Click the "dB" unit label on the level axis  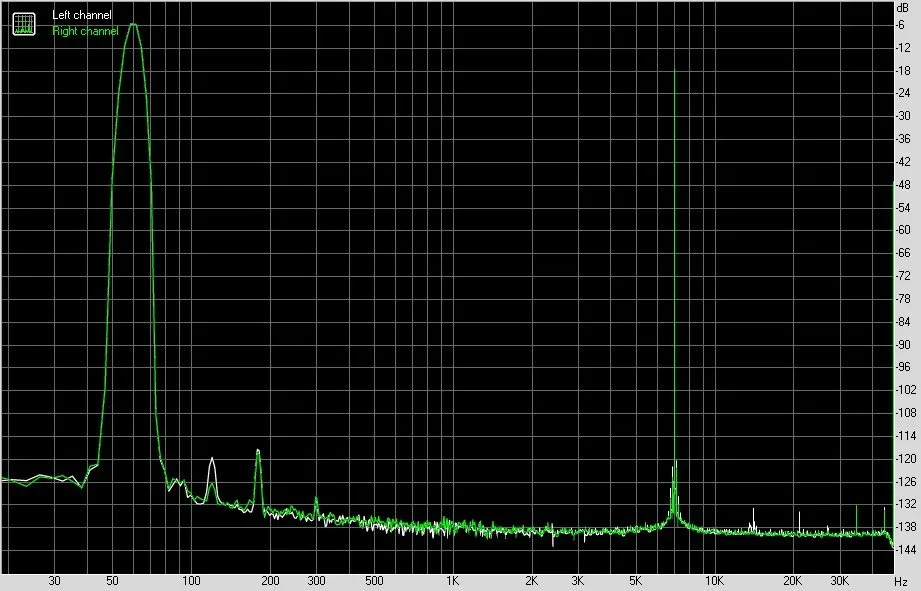point(902,8)
